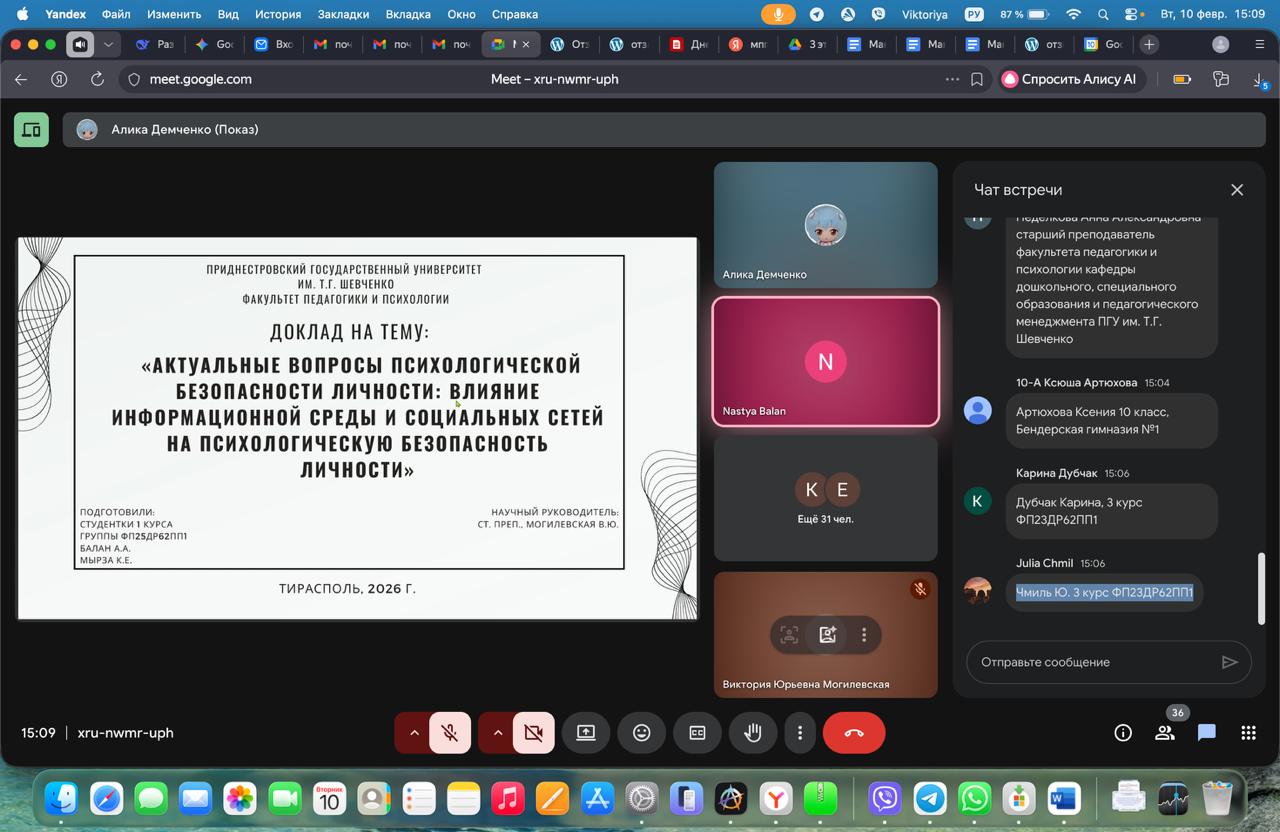Send the chat message arrow

(x=1229, y=662)
